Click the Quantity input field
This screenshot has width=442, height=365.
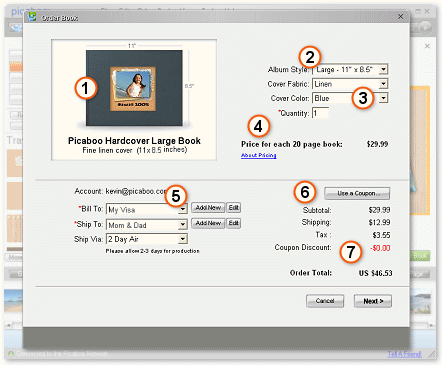coord(320,113)
